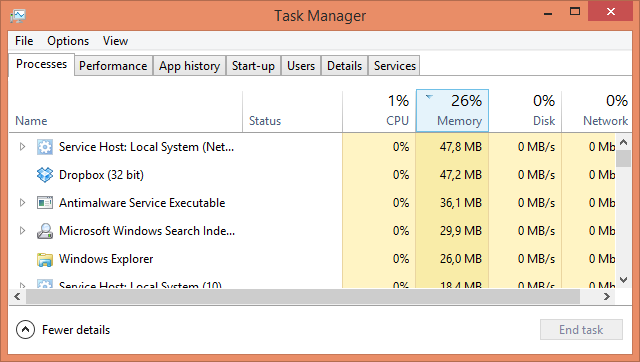
Task: Open the View menu
Action: [115, 41]
